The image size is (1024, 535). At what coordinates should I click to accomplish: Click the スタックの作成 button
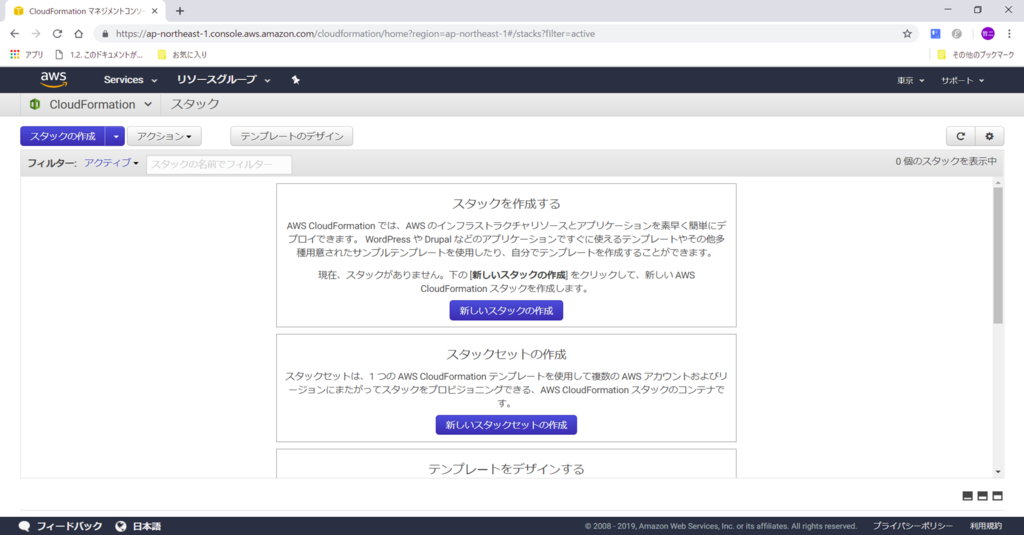point(63,136)
